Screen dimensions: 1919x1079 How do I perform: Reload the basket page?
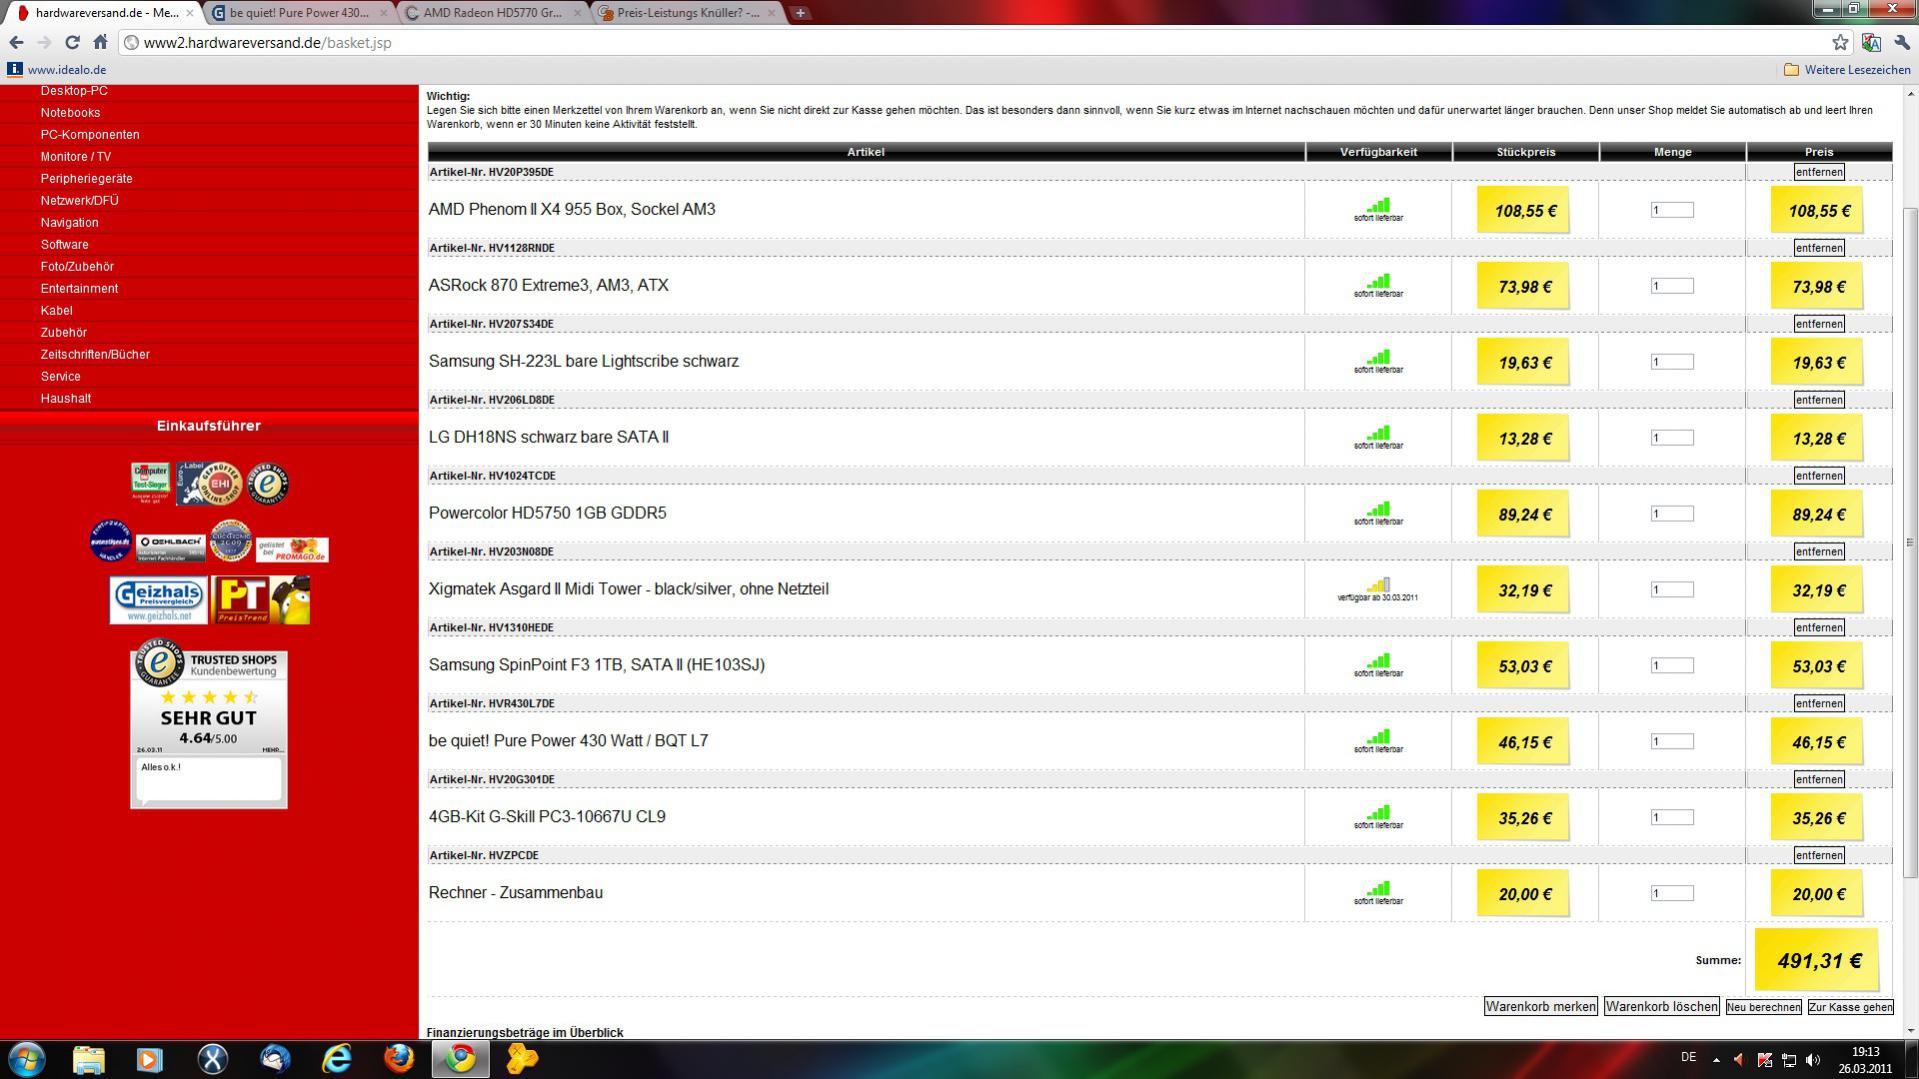72,42
